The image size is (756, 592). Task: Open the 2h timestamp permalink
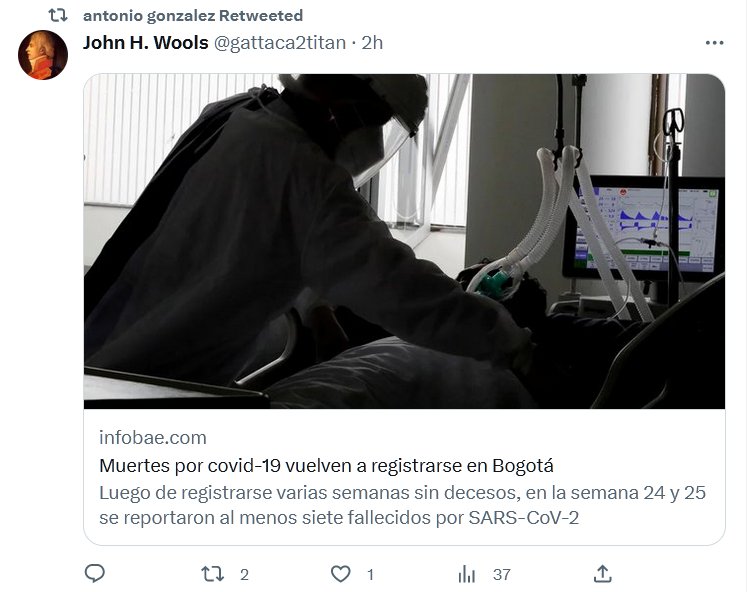pos(372,43)
